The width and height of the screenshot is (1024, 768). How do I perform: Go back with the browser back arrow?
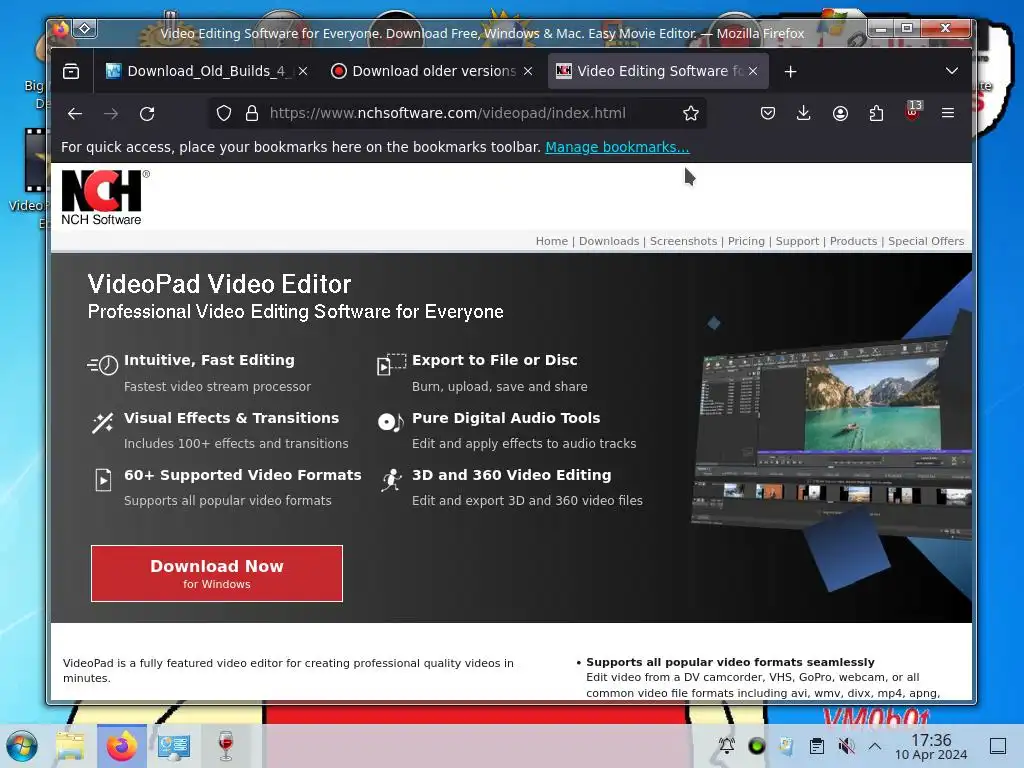pyautogui.click(x=74, y=114)
